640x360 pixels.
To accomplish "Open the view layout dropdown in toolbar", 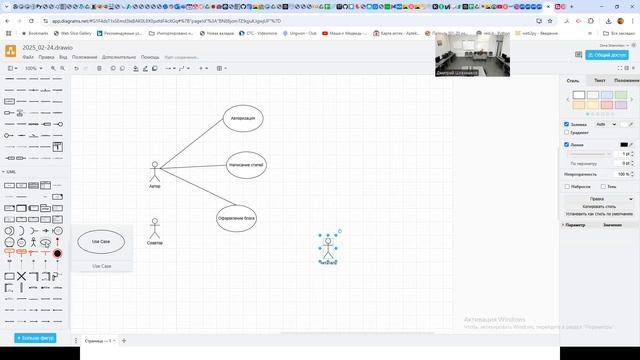I will coord(13,69).
